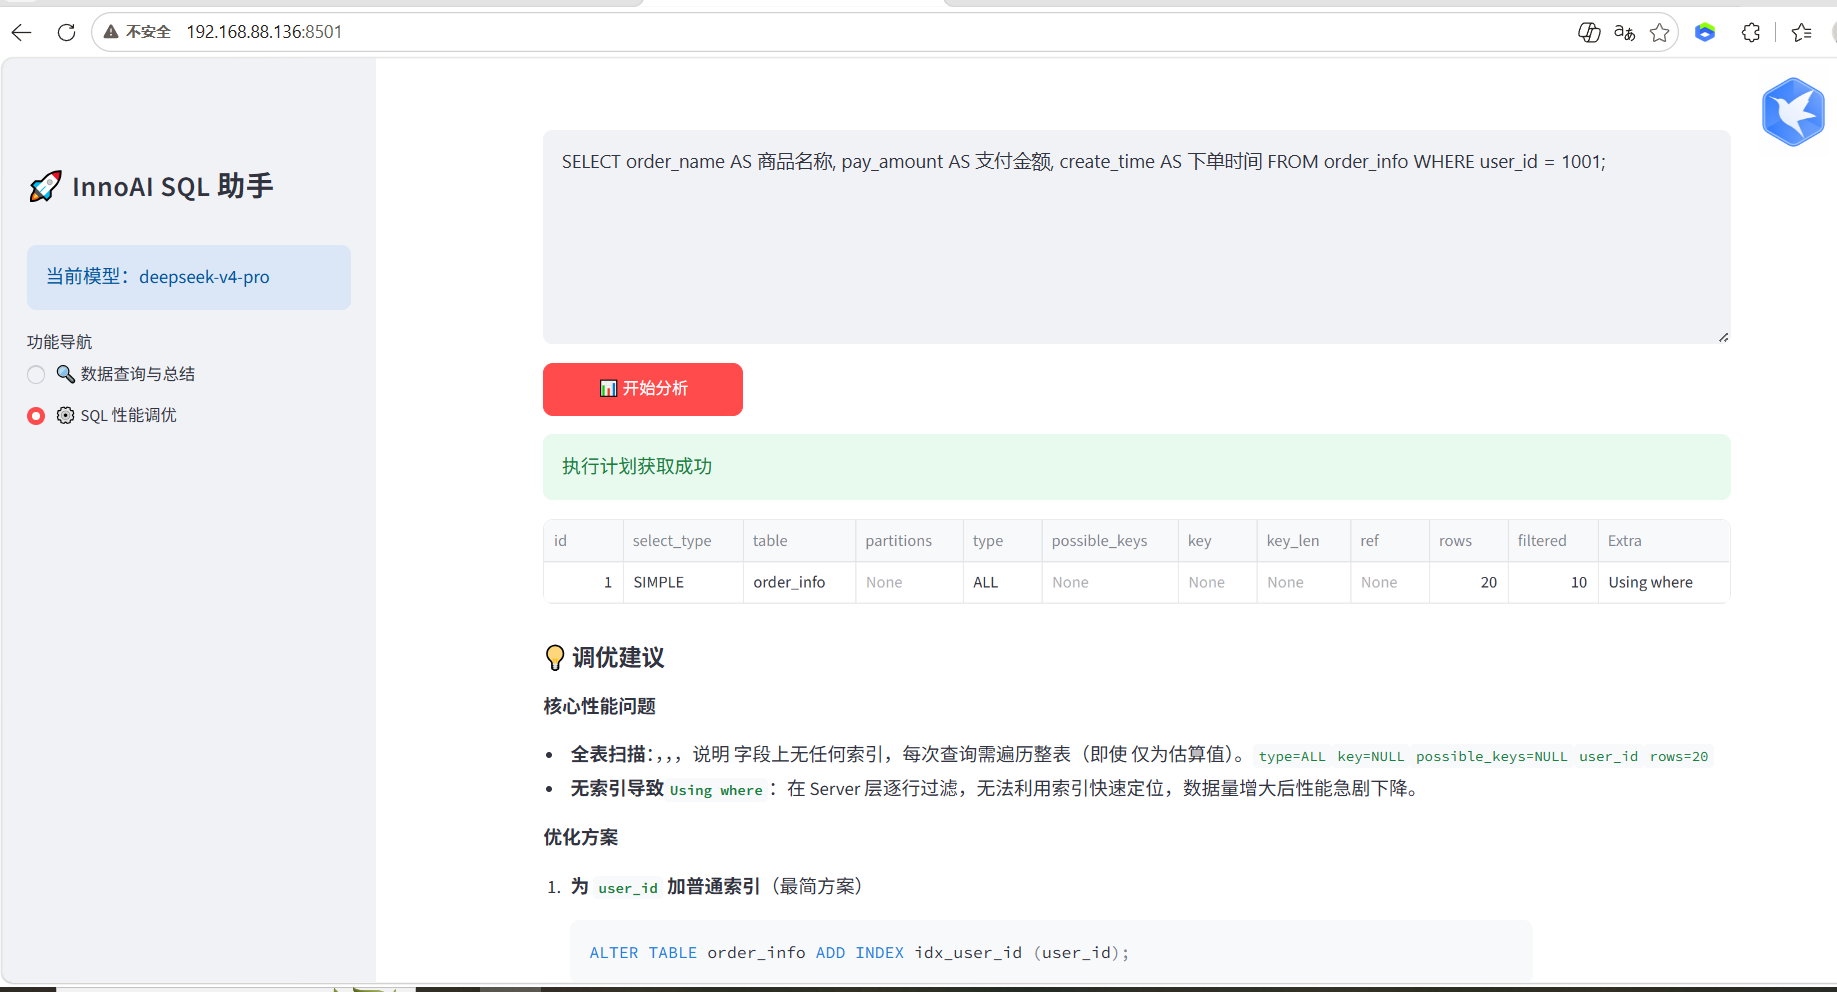Open the browser copilot chat icon

[x=1588, y=32]
